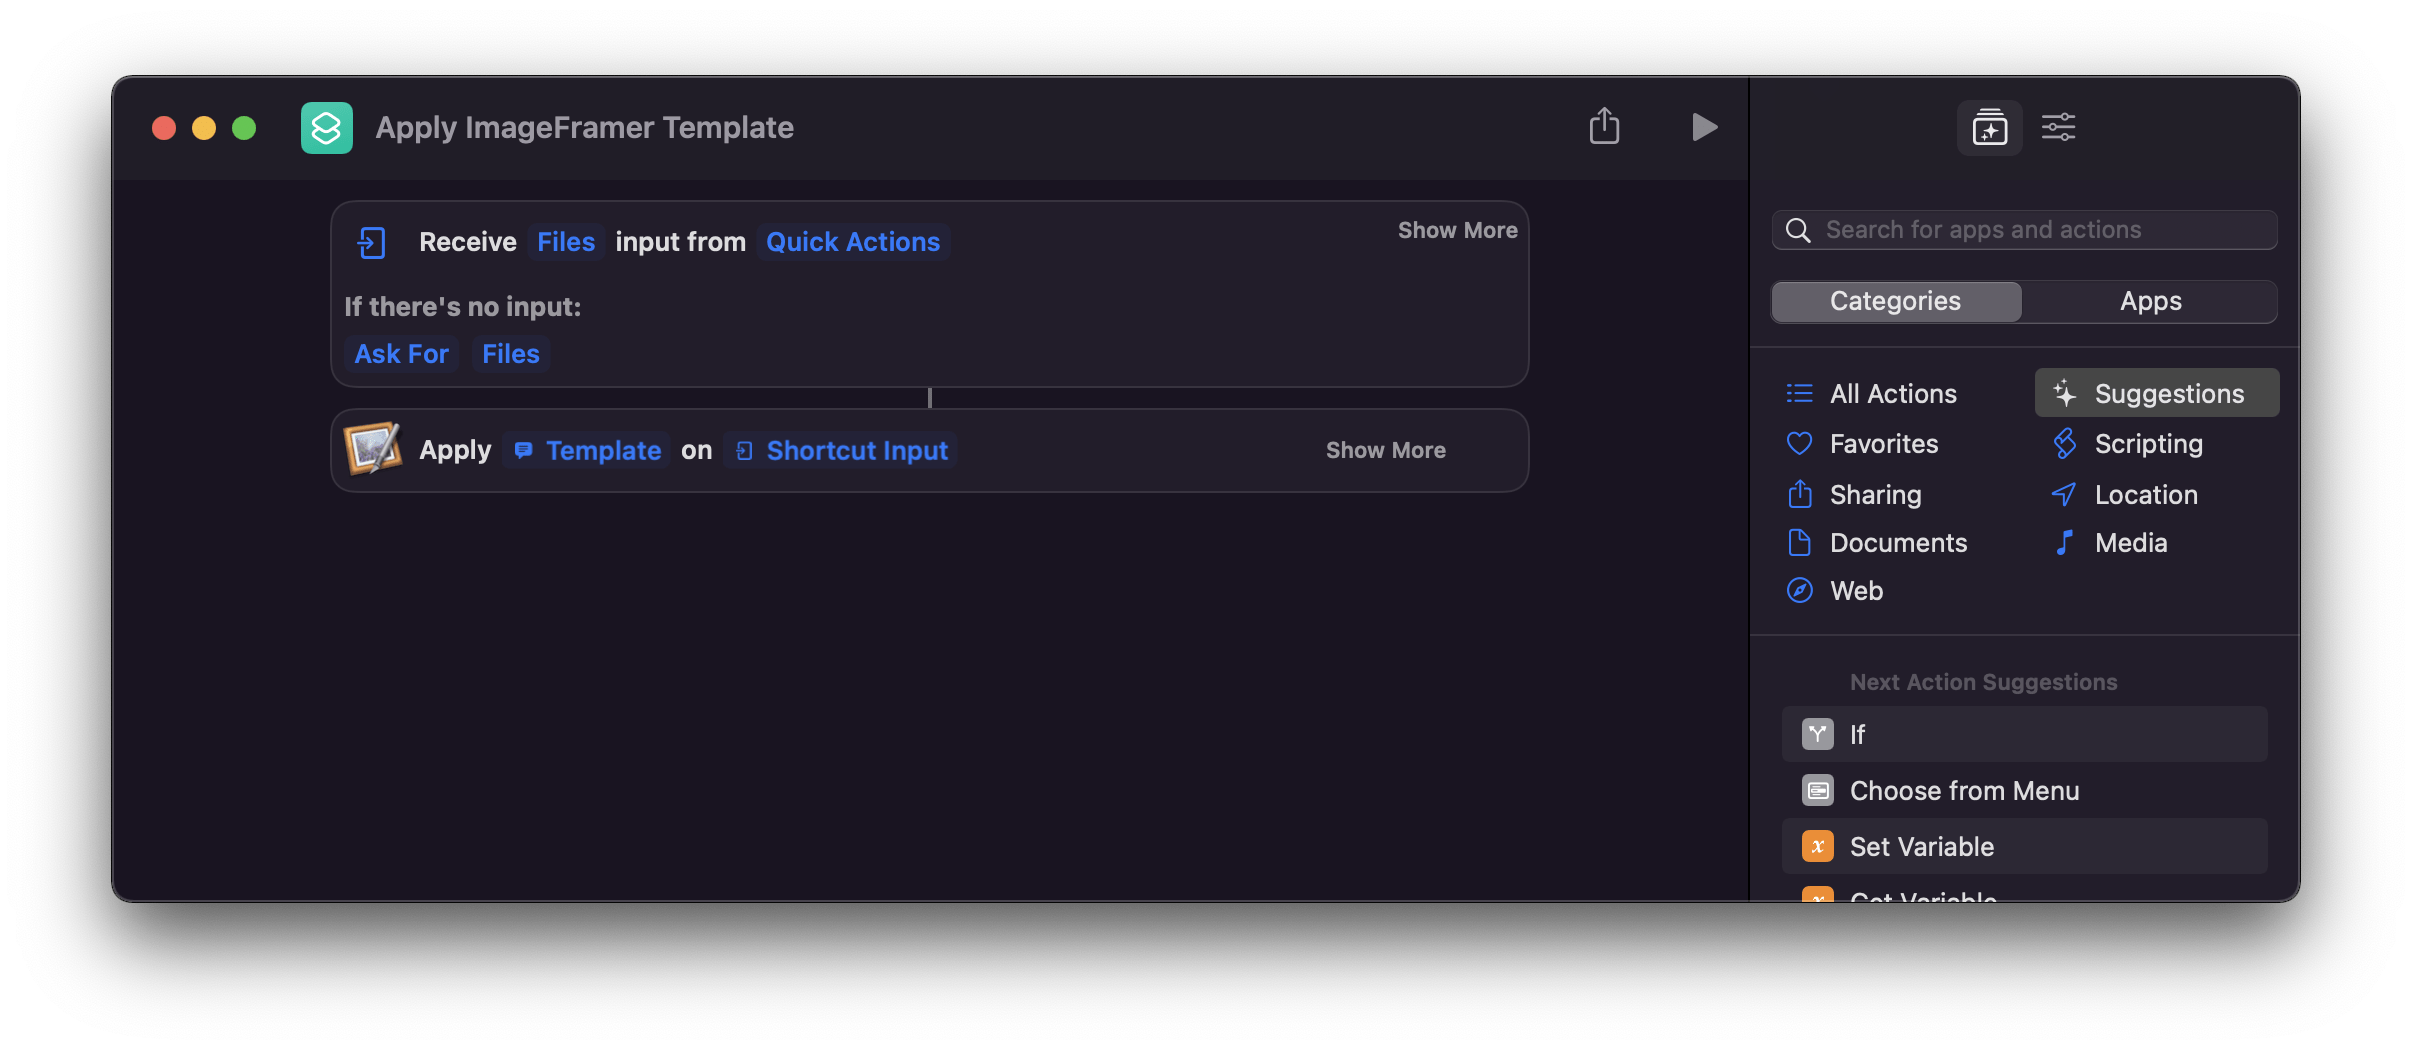Open the no-input Files type dropdown

point(510,354)
